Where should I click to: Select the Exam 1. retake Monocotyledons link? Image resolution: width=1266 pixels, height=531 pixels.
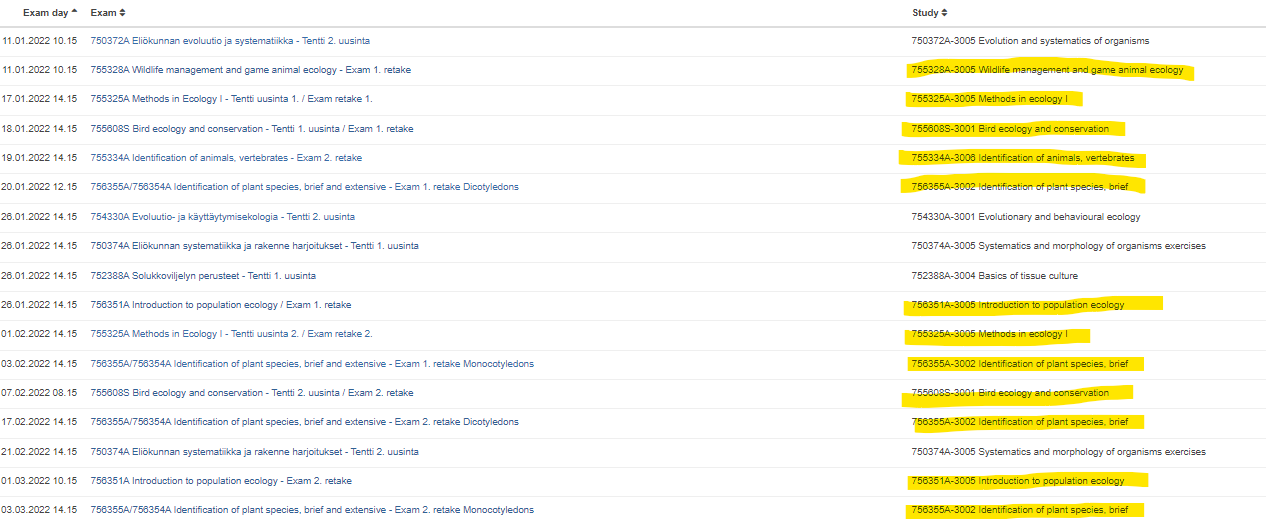(x=311, y=364)
